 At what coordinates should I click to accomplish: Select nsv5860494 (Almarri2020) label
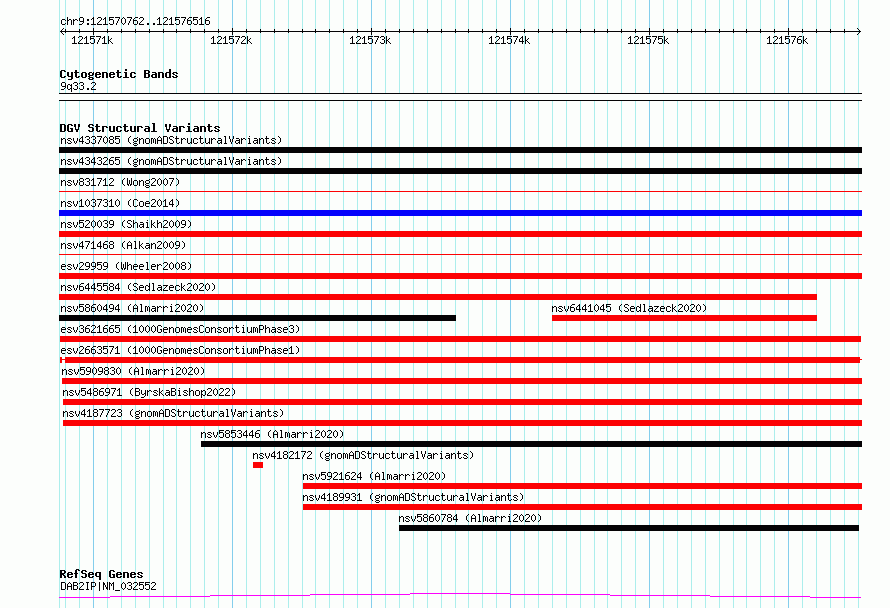pos(132,308)
